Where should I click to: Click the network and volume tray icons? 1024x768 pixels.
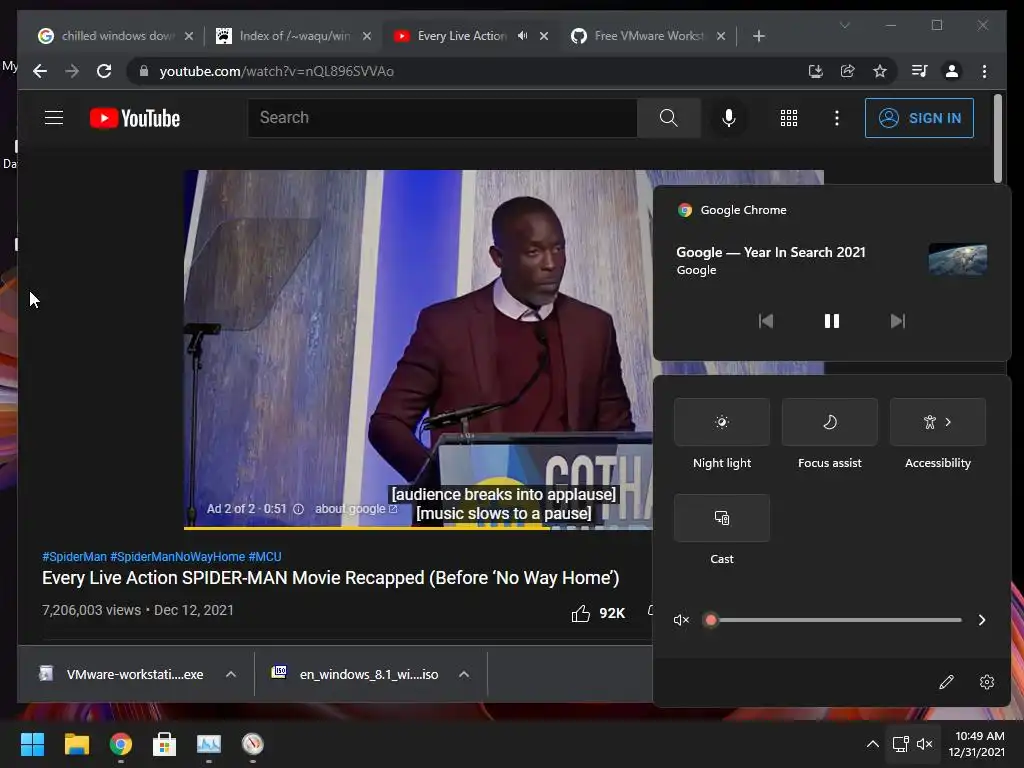912,744
